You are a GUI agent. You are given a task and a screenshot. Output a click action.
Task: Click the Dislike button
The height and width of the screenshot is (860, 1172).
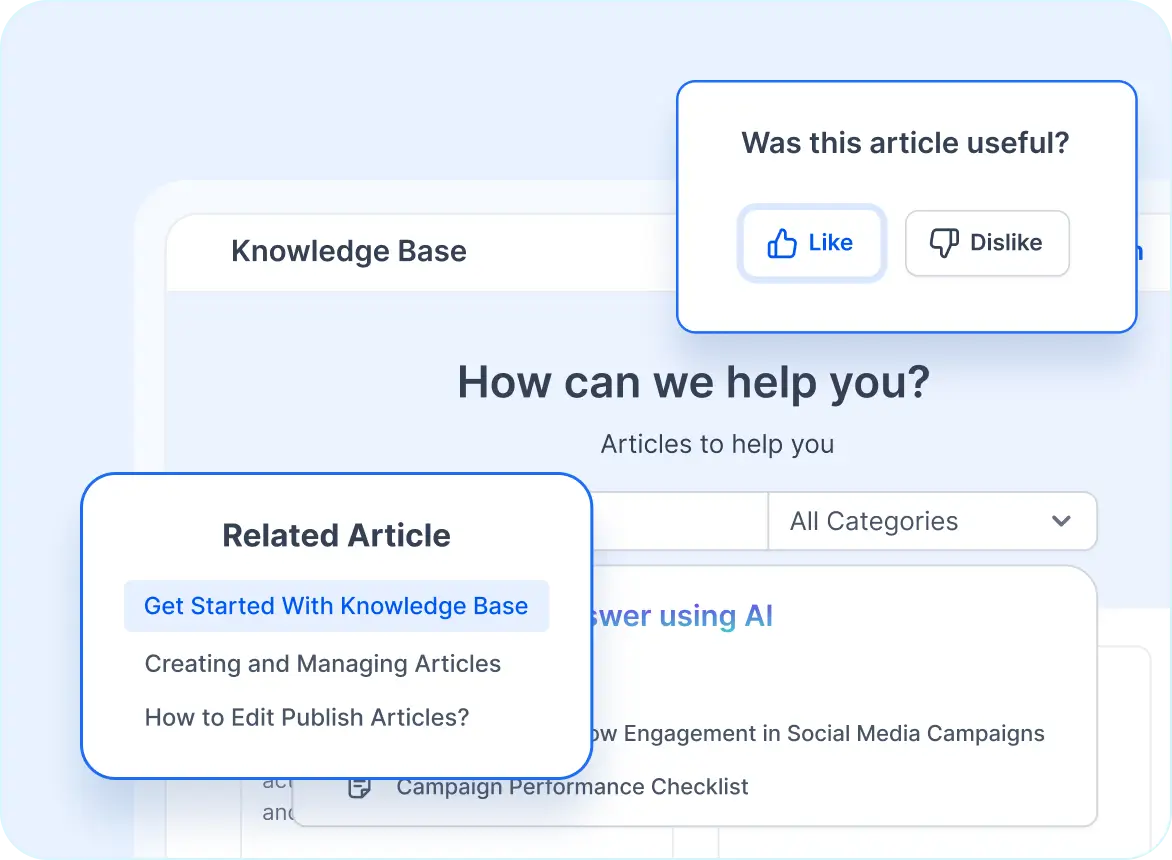(x=987, y=243)
